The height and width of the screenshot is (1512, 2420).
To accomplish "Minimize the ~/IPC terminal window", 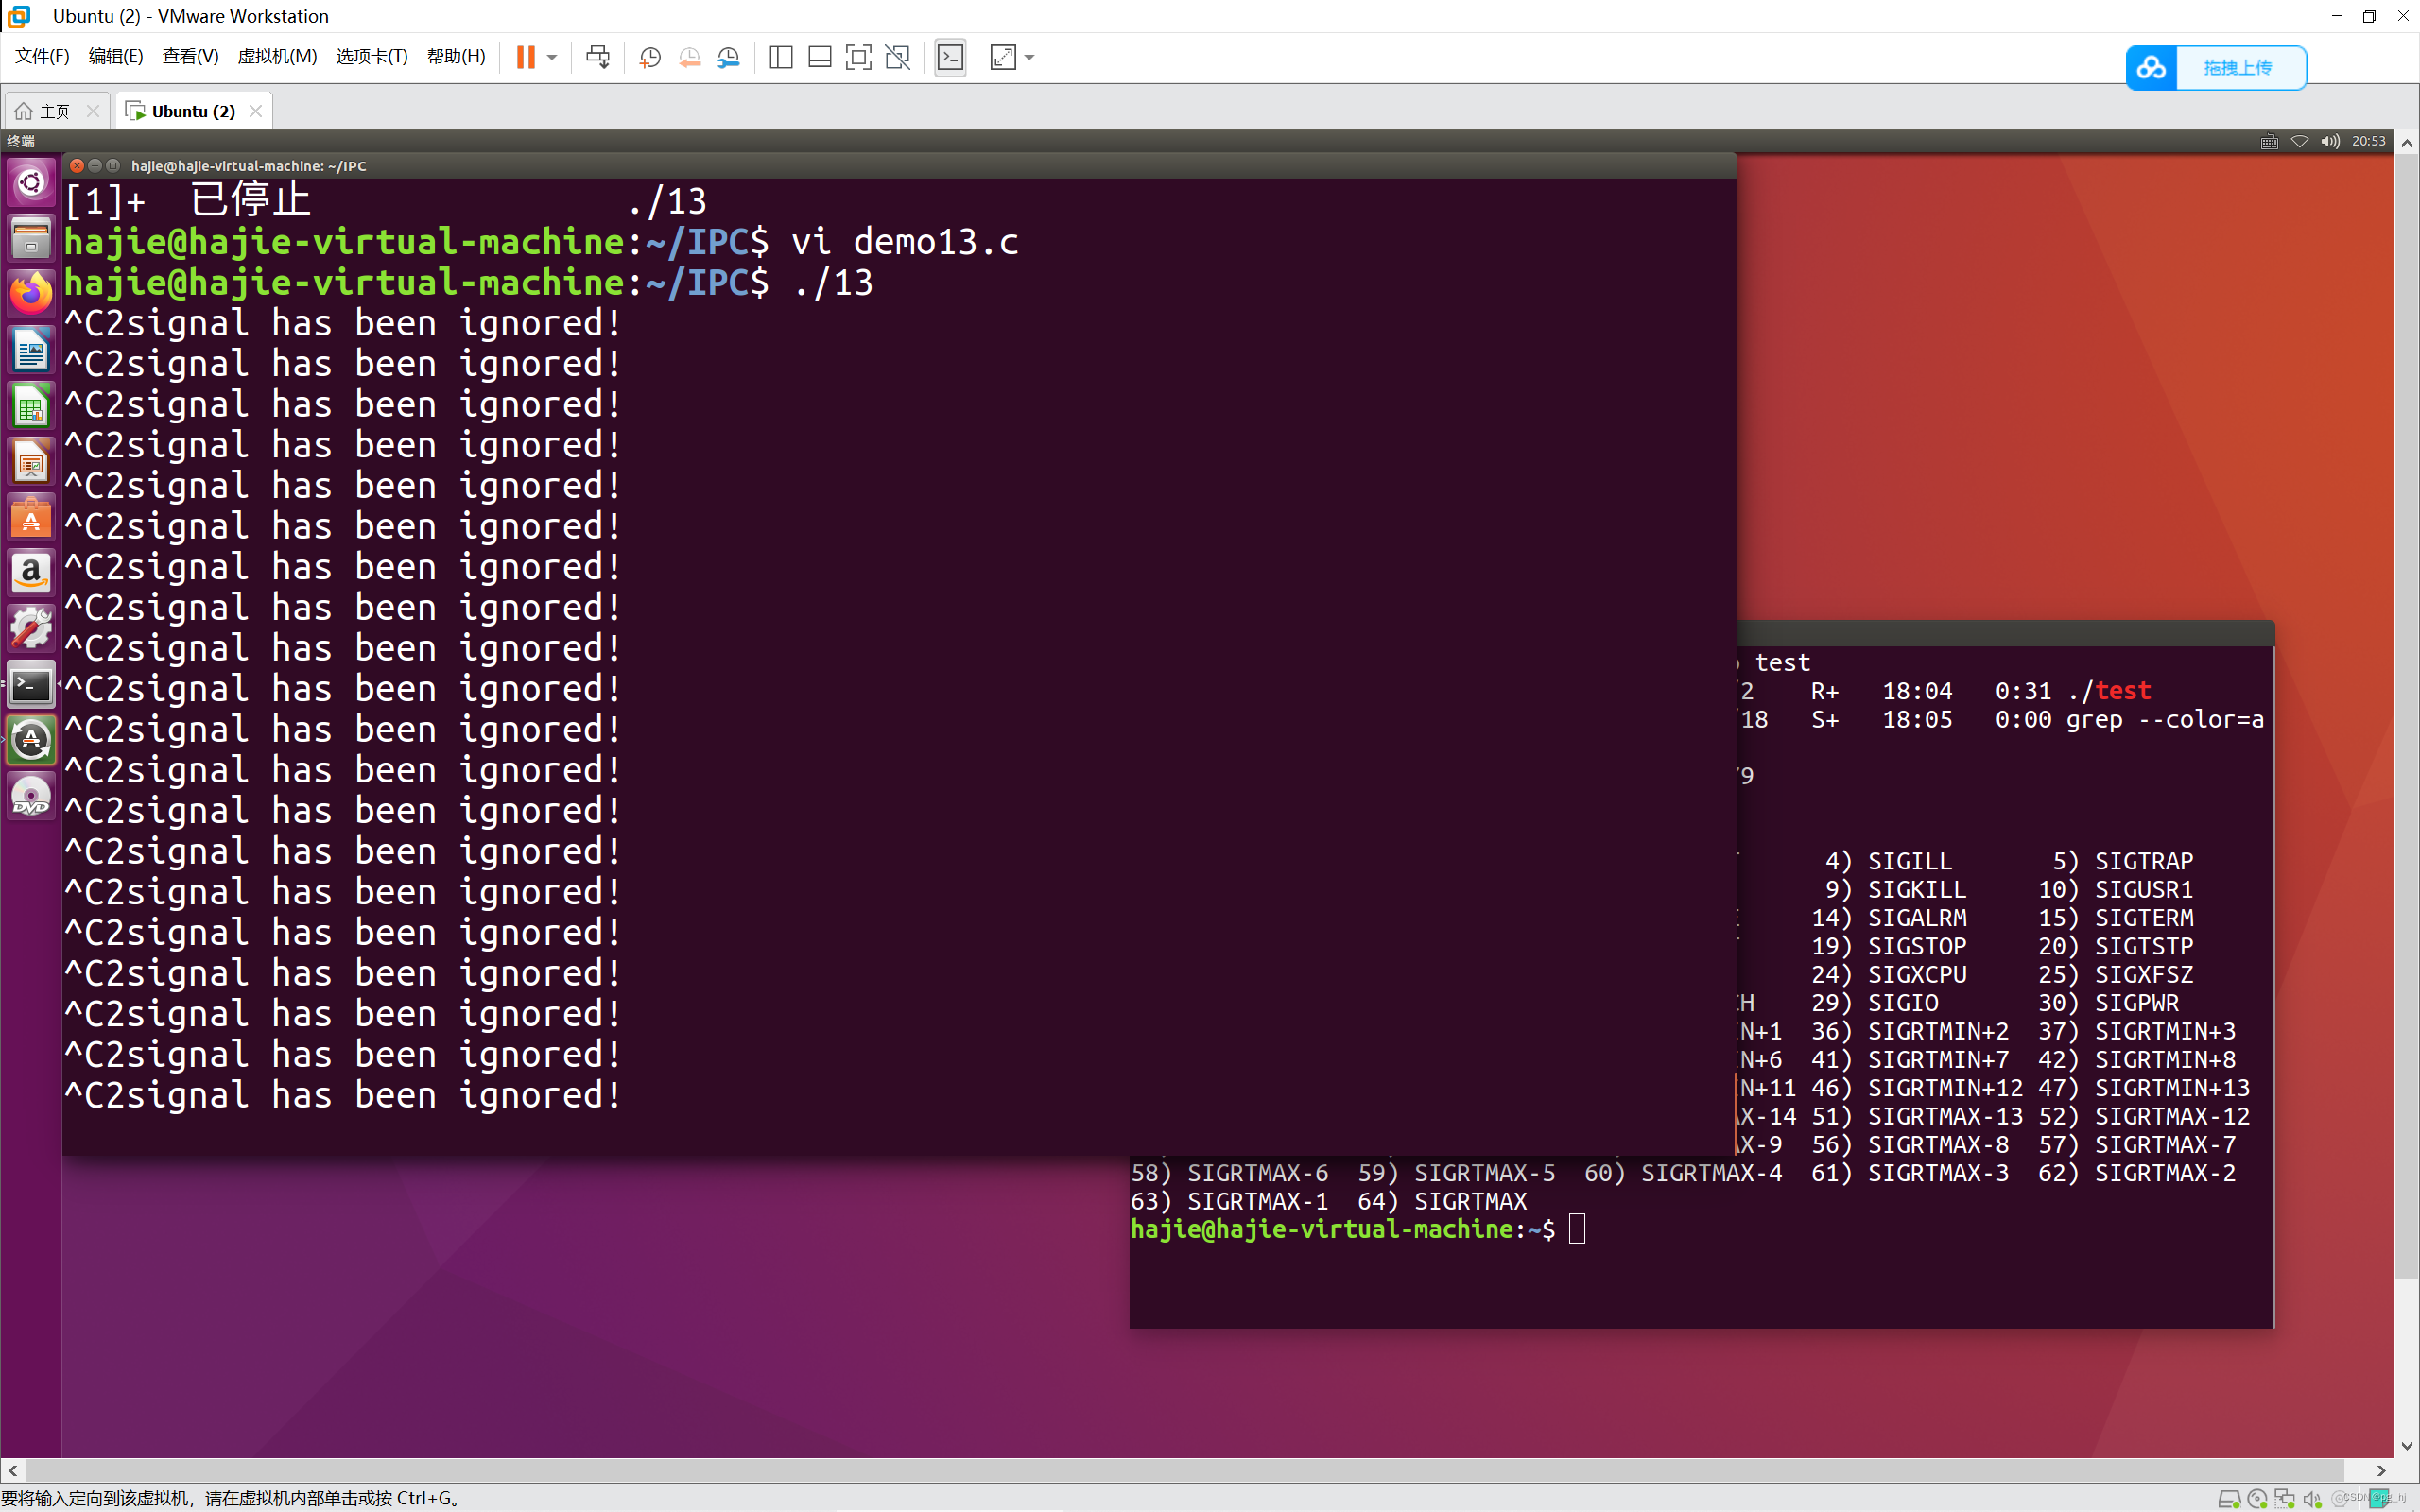I will [95, 166].
